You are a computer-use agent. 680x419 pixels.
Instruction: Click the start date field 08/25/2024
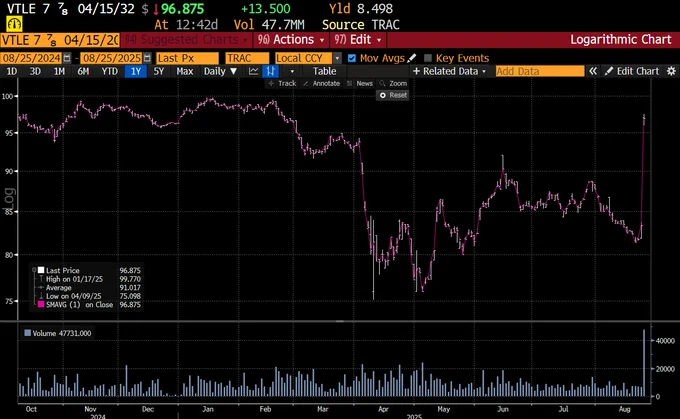click(31, 58)
